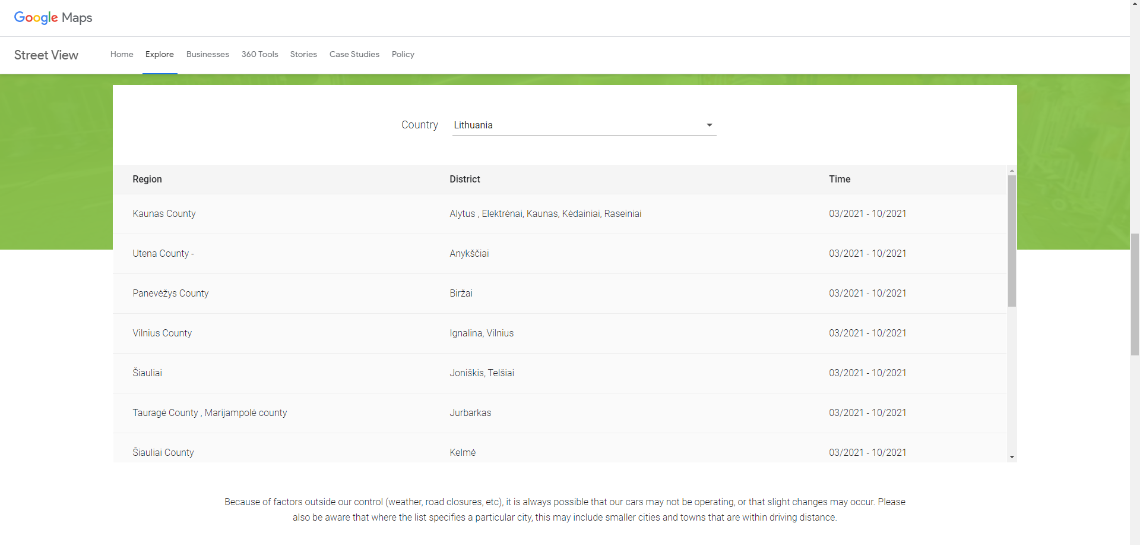Select the Explore tab
Image resolution: width=1140 pixels, height=545 pixels.
[159, 54]
